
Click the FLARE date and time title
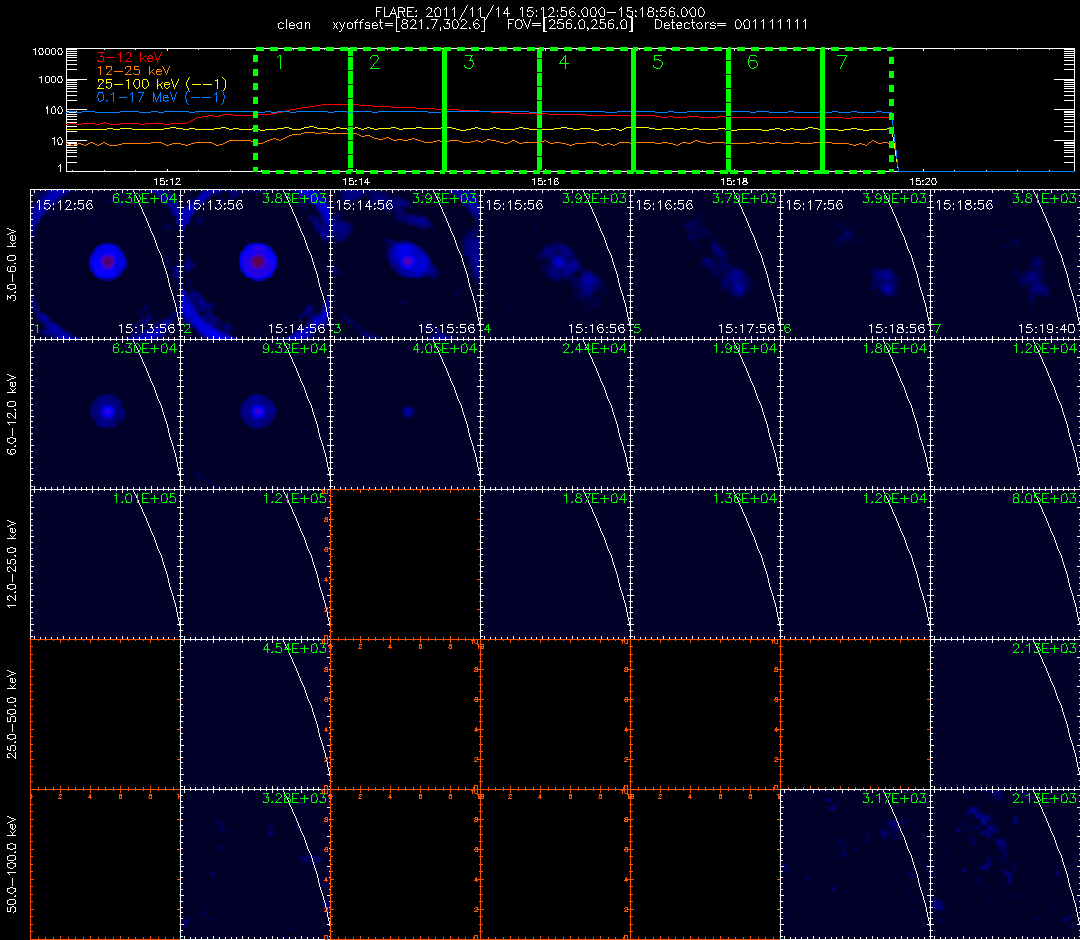(x=540, y=12)
